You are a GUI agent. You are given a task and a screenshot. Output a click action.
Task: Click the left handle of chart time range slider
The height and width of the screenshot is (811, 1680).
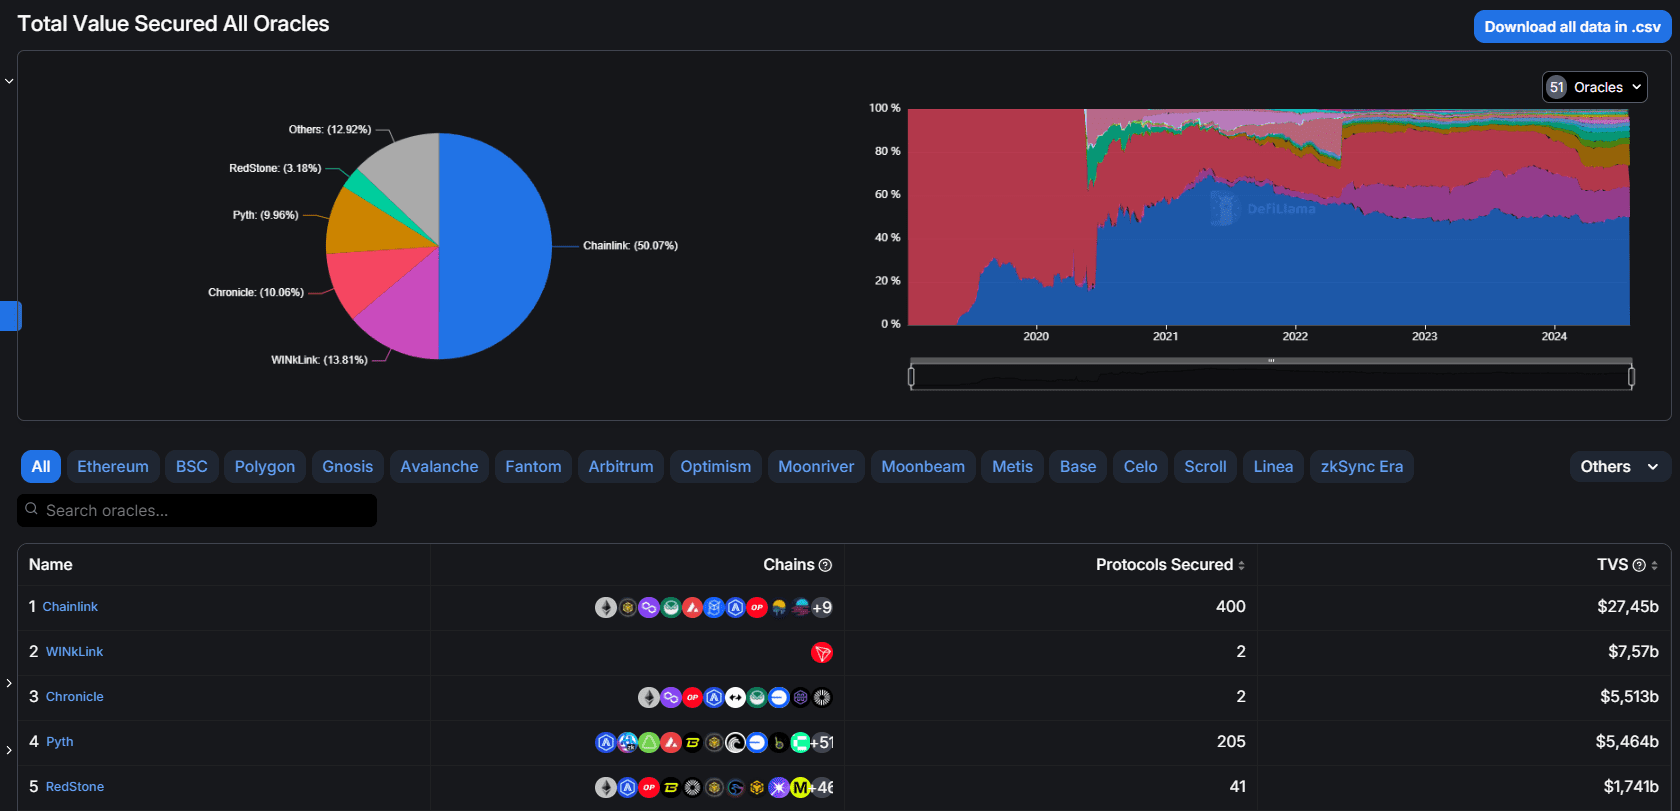pyautogui.click(x=911, y=377)
